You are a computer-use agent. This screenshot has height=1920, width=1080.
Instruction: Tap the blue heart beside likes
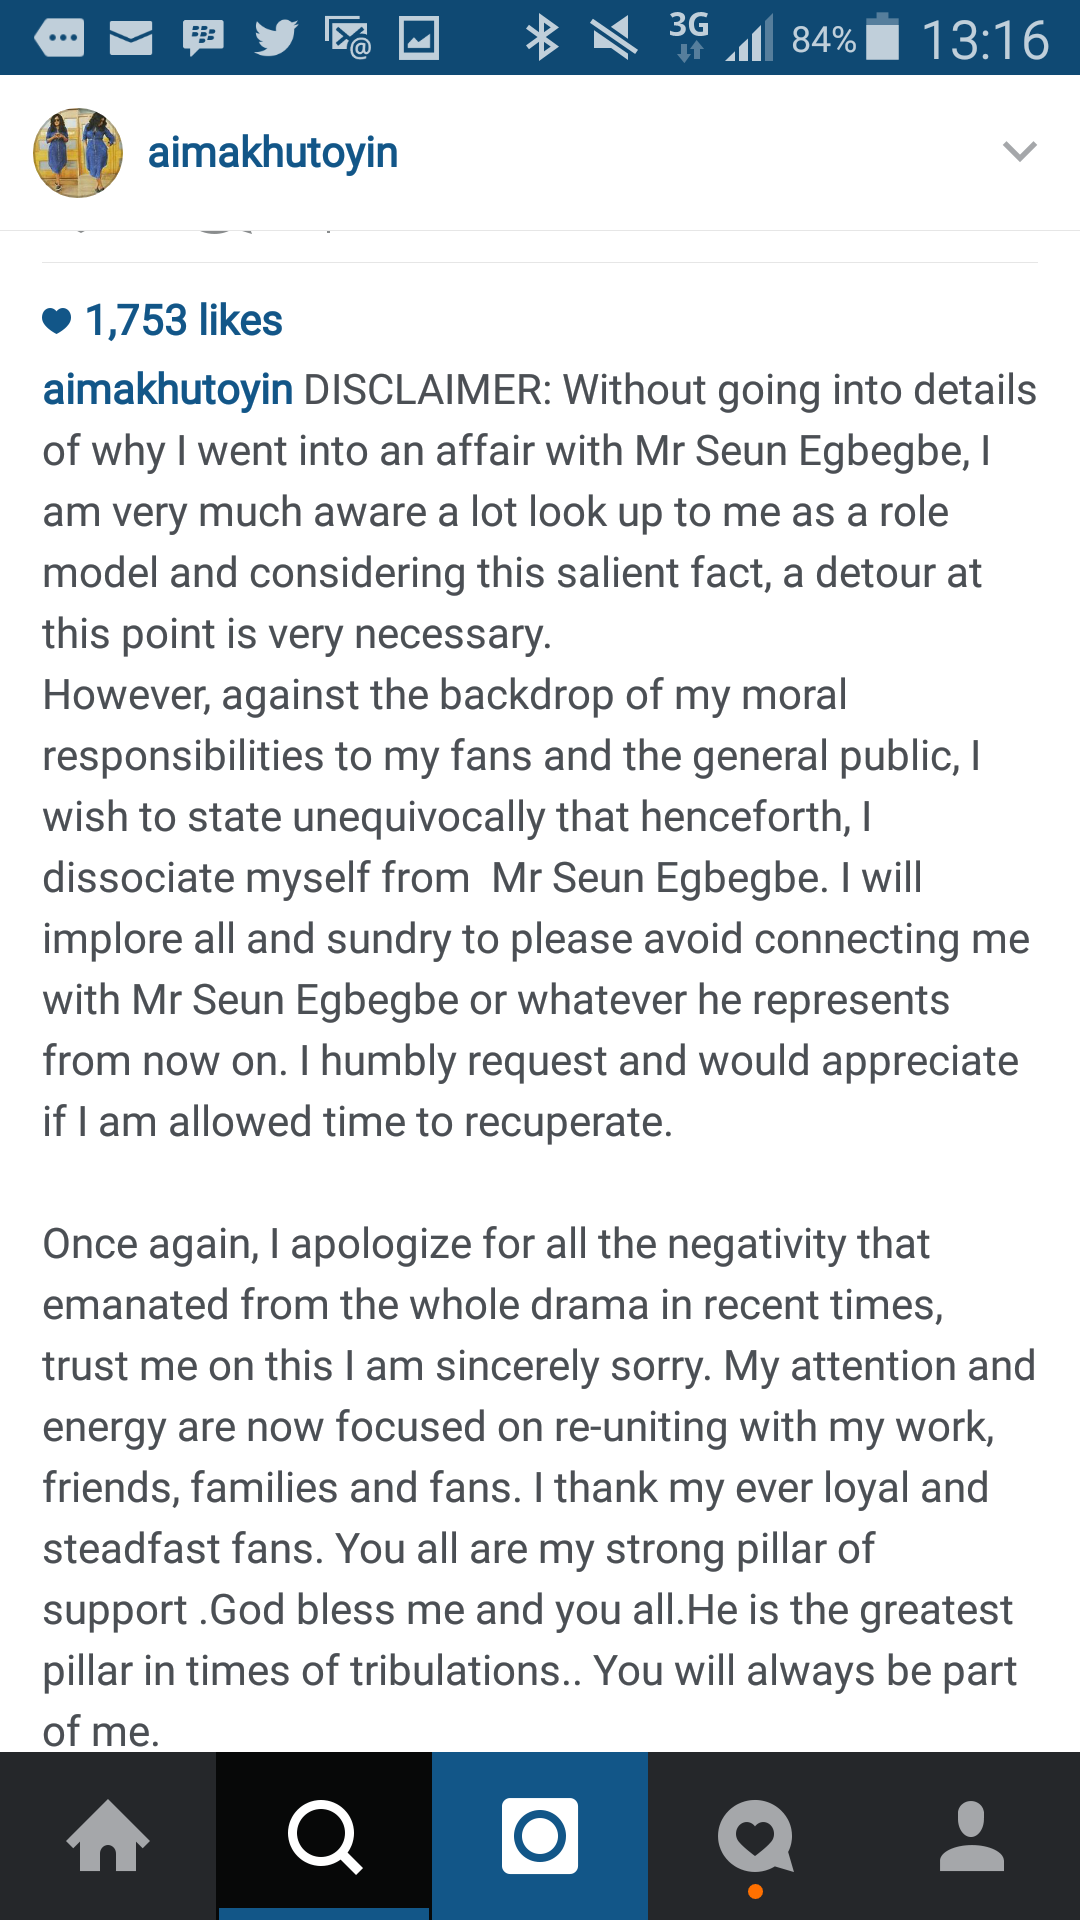click(x=57, y=321)
